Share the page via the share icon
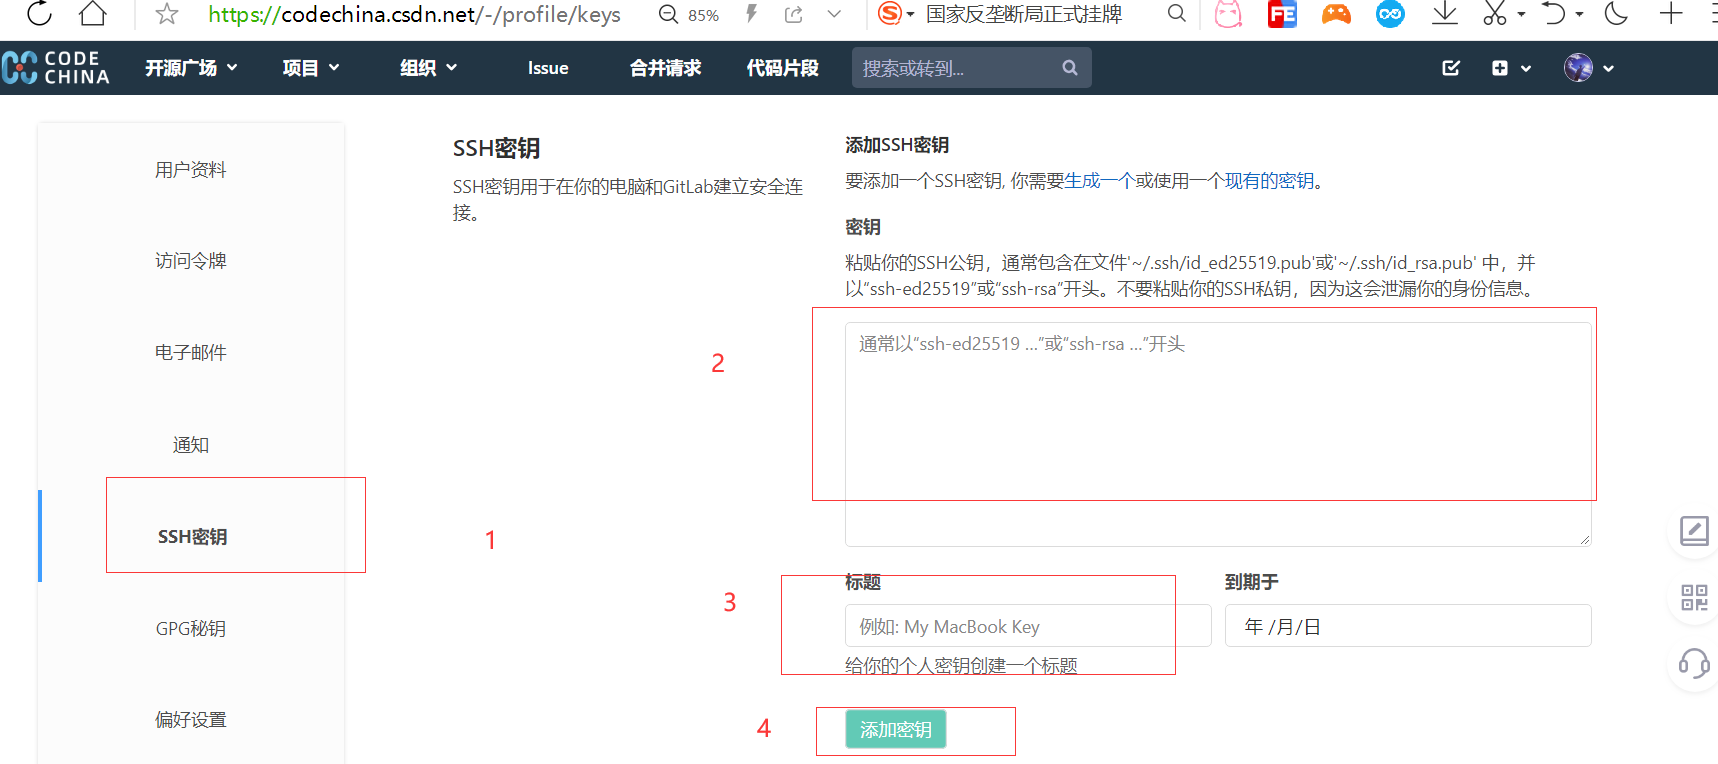Screen dimensions: 1718x764 794,14
